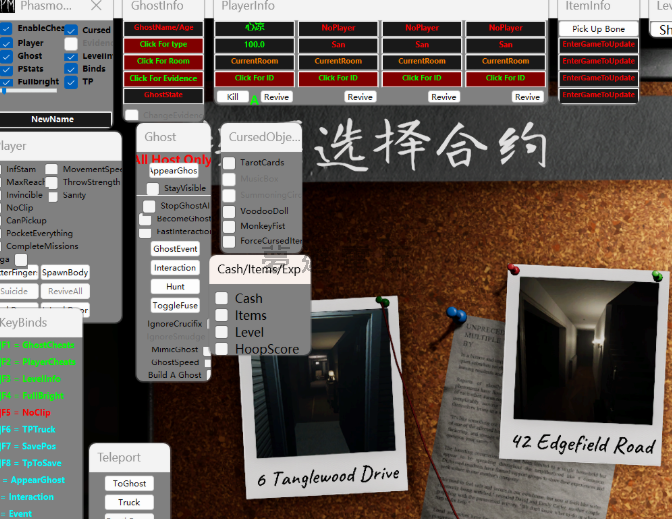Select the 6 Tanglewood Drive contract photo
This screenshot has height=519, width=672.
(x=324, y=399)
